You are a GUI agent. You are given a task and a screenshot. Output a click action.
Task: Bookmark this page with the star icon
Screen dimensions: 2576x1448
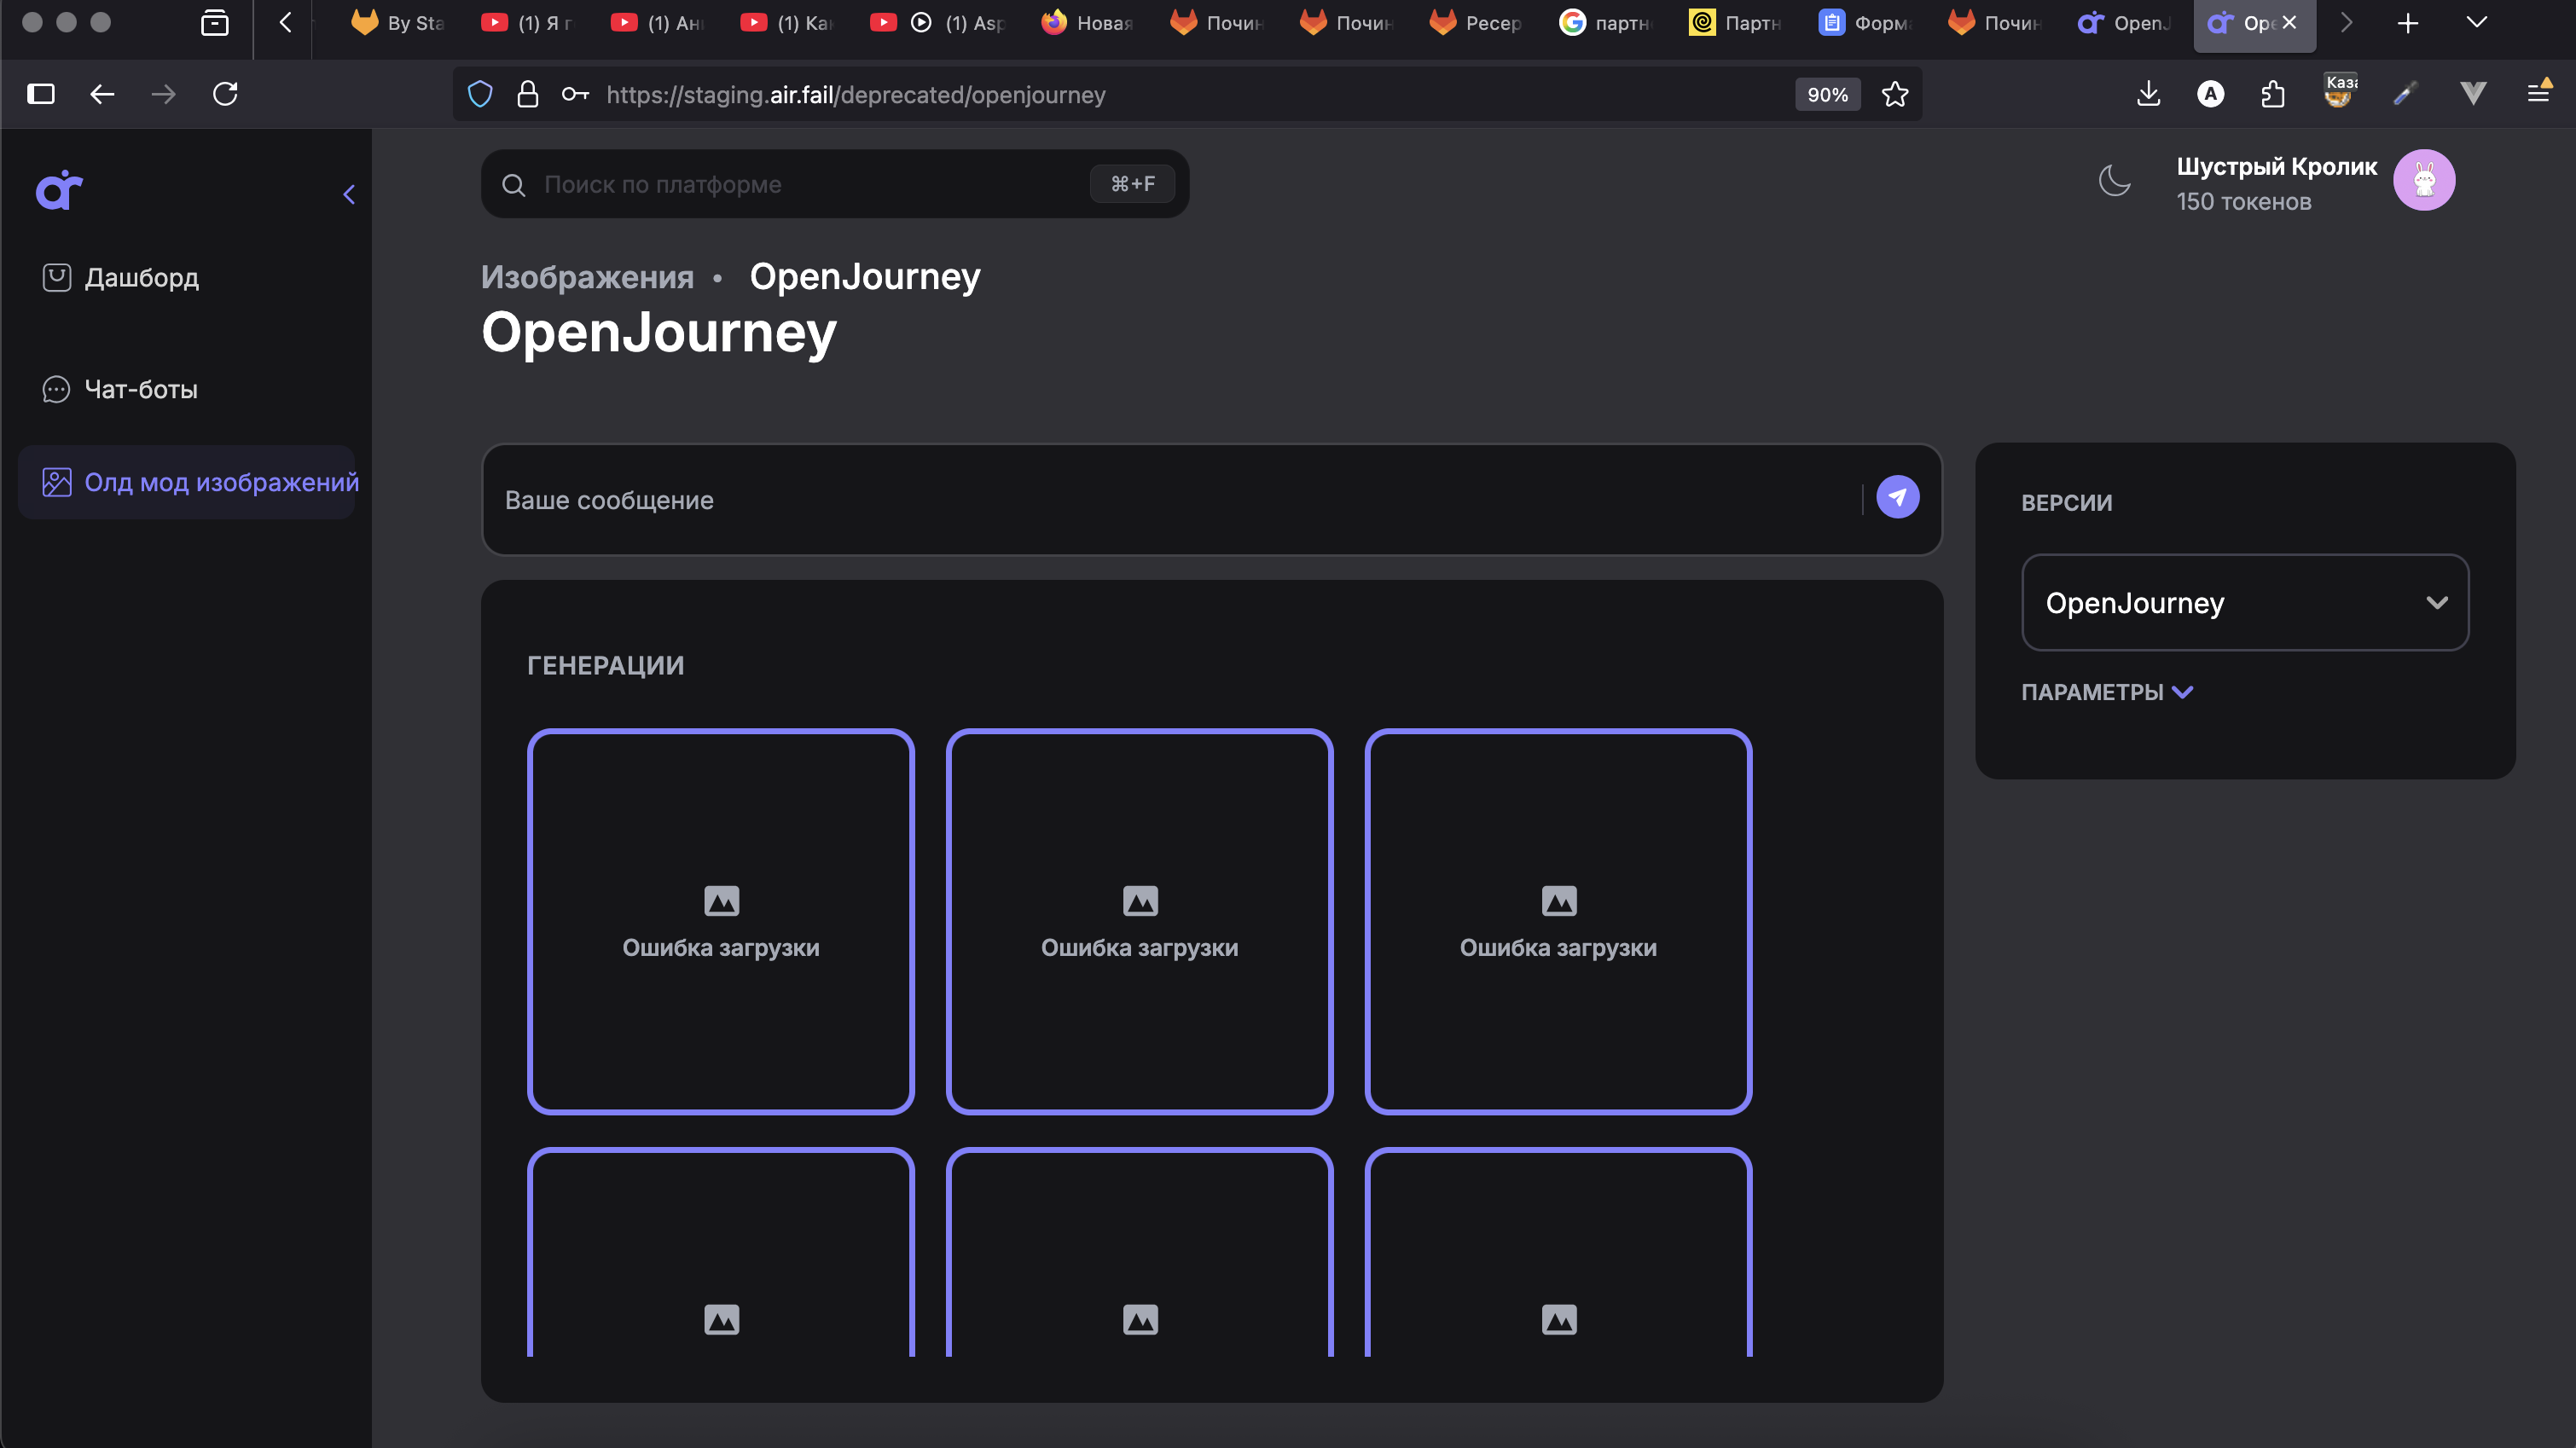click(1895, 94)
